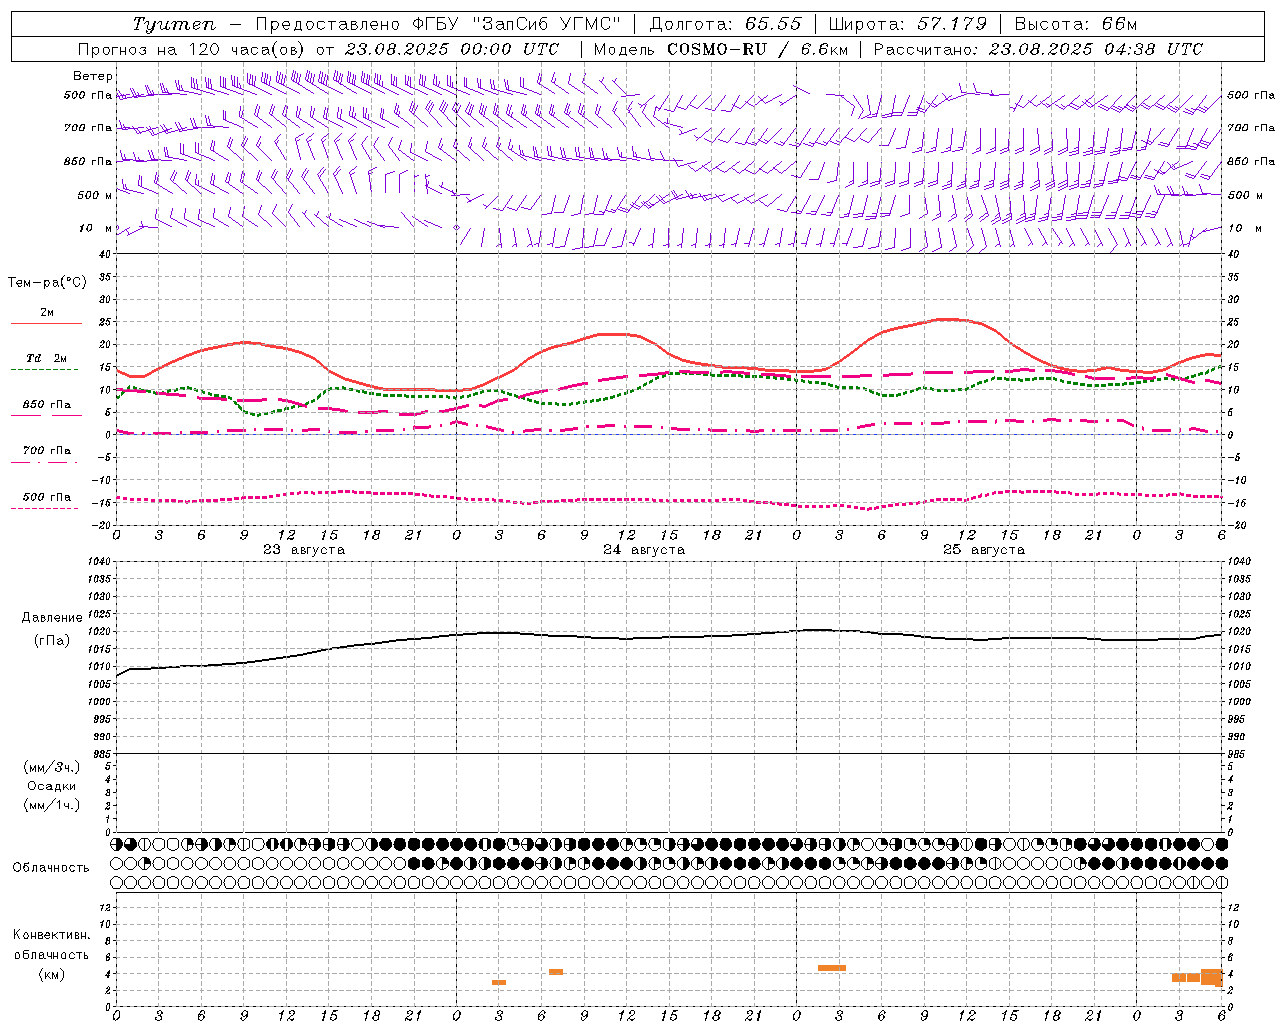Image resolution: width=1280 pixels, height=1024 pixels.
Task: Click the "24 августа" date label
Action: click(644, 550)
